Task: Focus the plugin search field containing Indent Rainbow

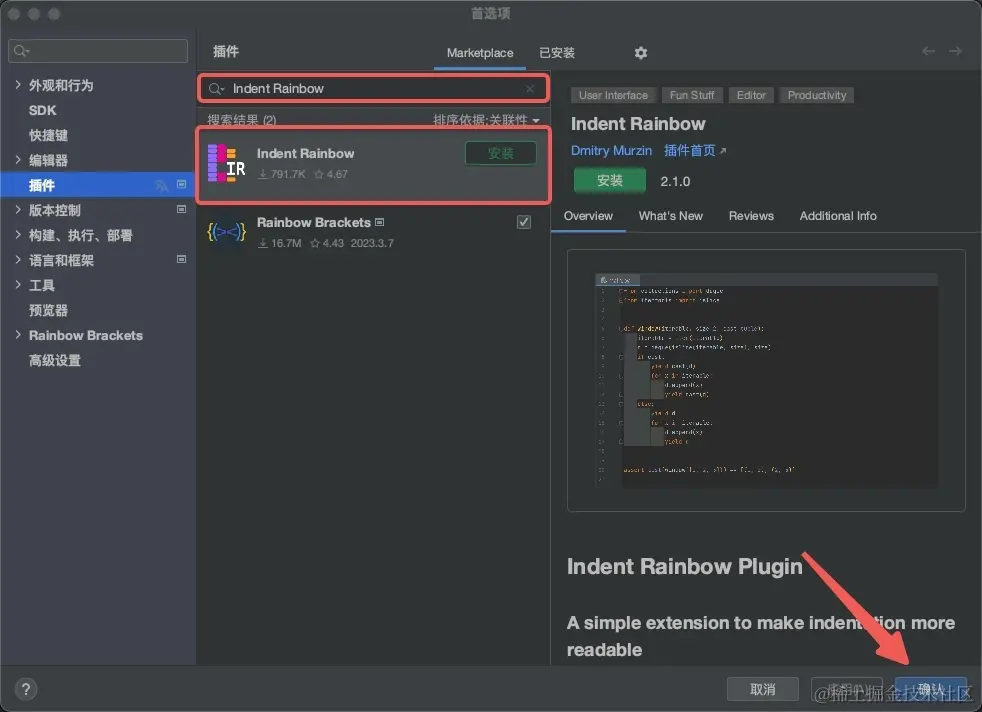Action: pyautogui.click(x=373, y=88)
